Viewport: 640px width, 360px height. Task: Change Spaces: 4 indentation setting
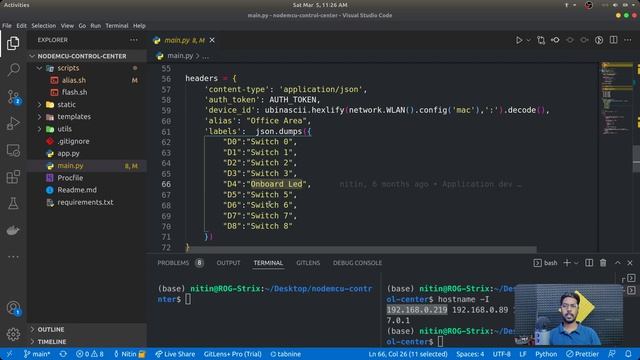(x=470, y=354)
